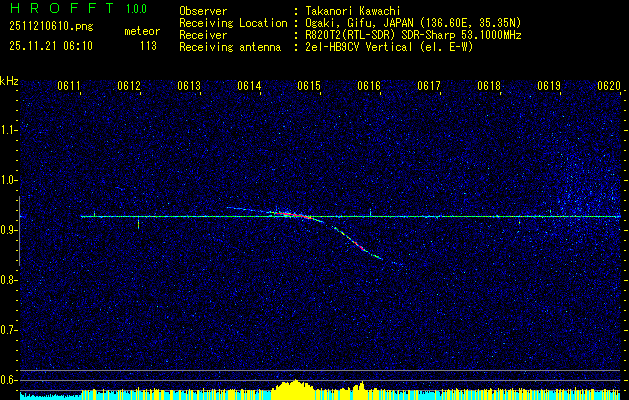Image resolution: width=629 pixels, height=400 pixels.
Task: Select the 0615 time marker
Action: point(309,87)
